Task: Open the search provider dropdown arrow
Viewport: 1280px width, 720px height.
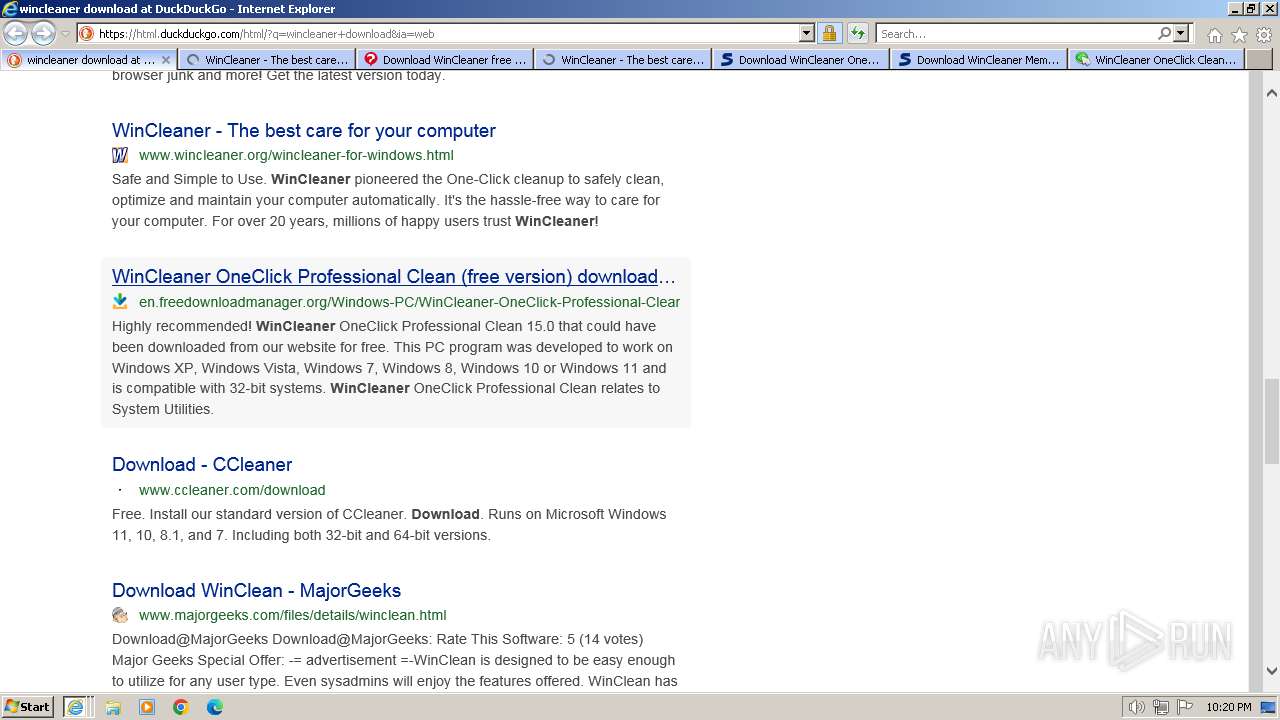Action: (x=1181, y=33)
